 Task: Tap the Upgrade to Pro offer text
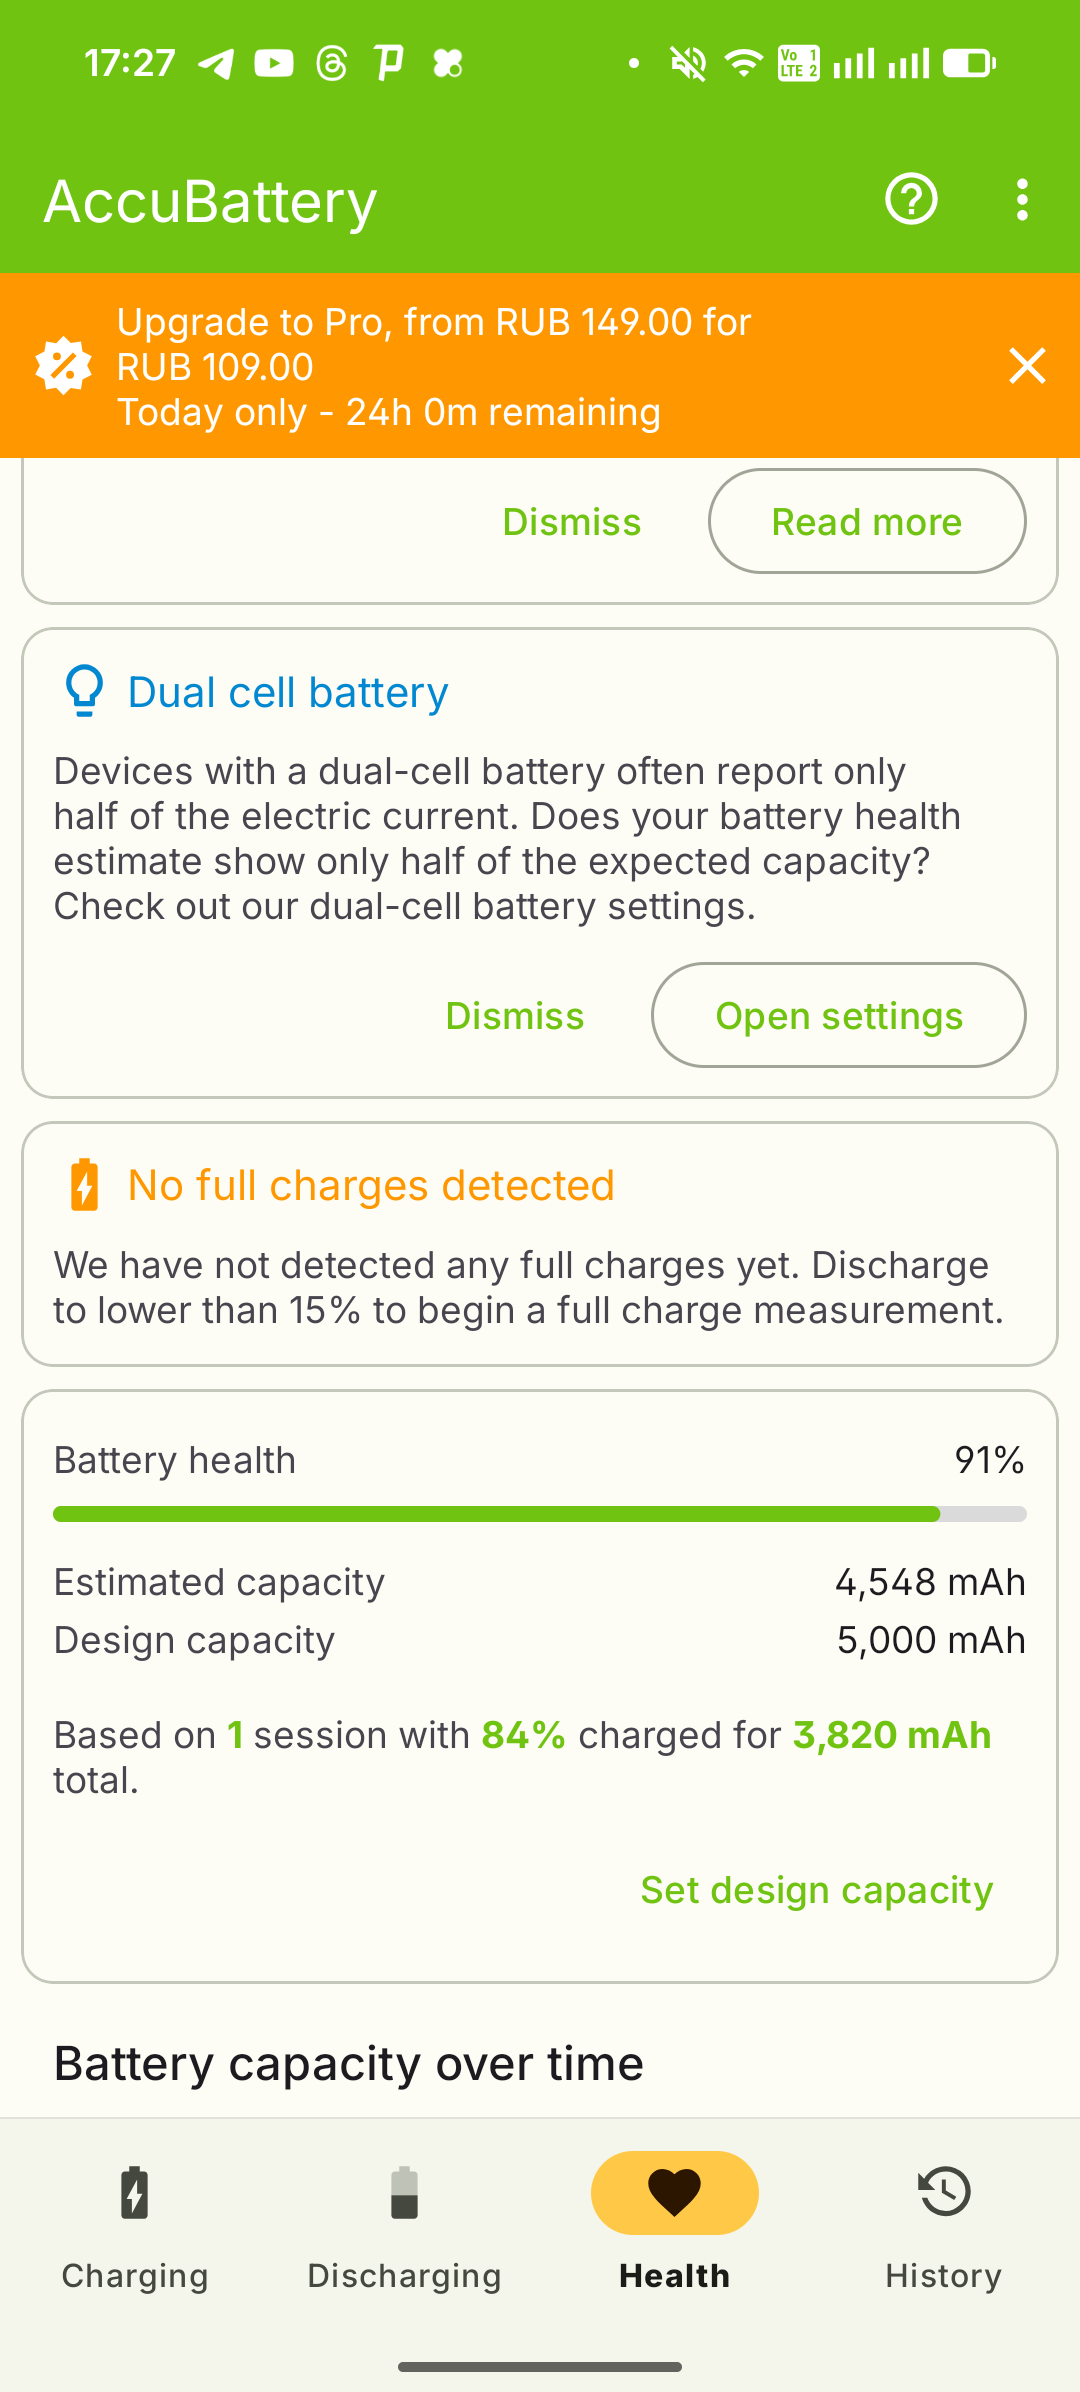(434, 366)
